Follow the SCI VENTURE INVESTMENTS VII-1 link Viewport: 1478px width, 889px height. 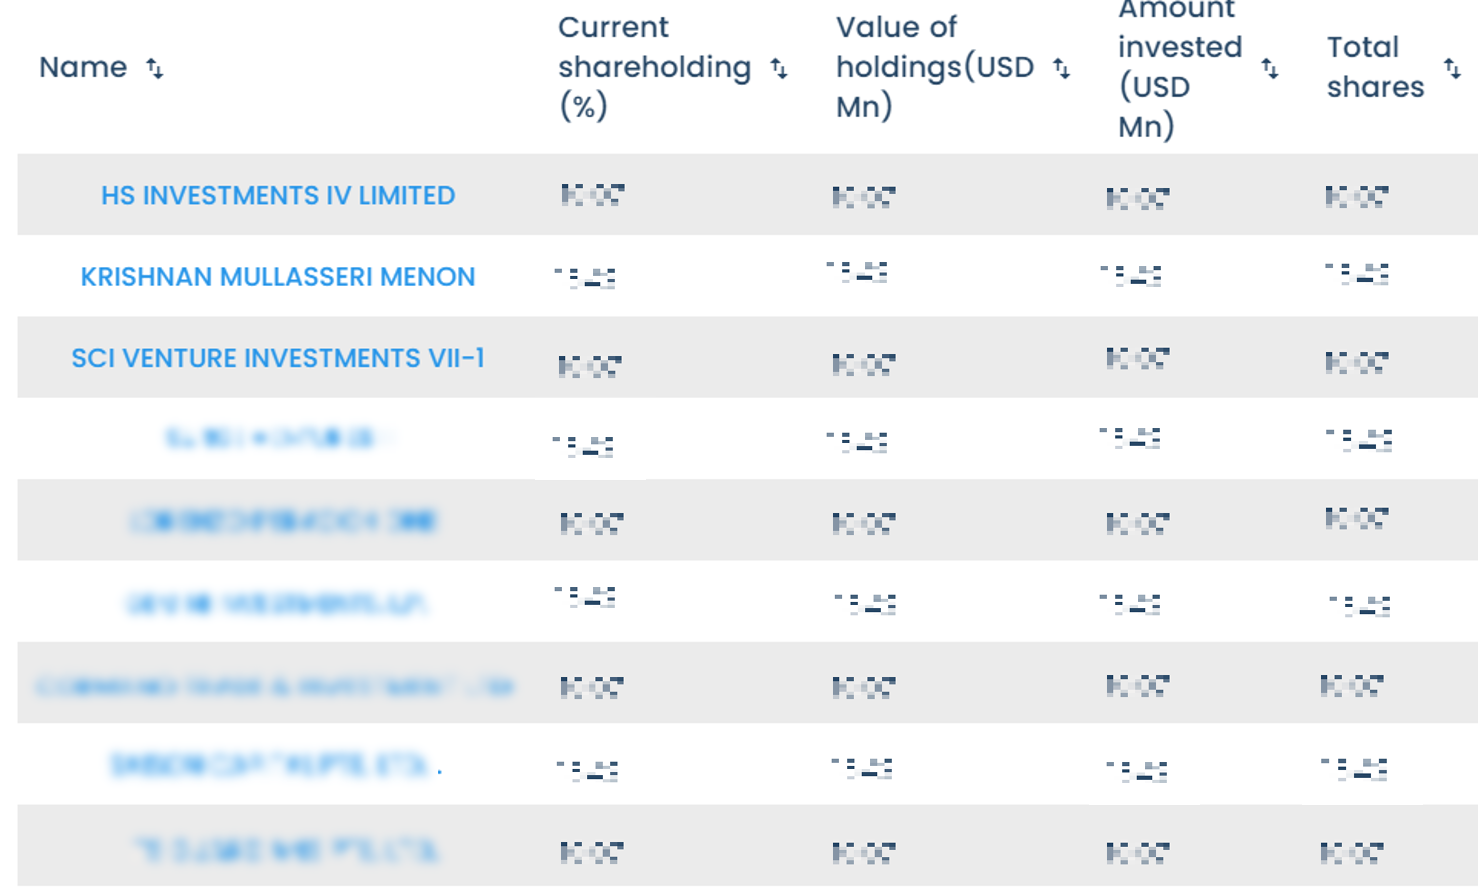278,358
